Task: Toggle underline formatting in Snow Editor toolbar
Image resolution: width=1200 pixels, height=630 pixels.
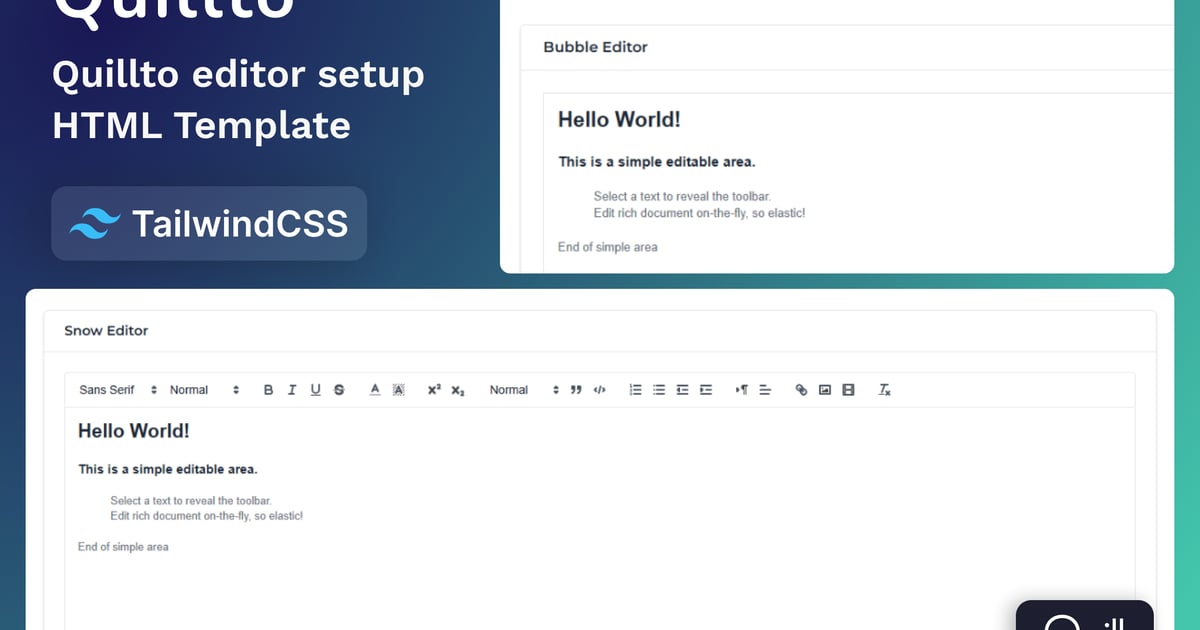Action: 315,390
